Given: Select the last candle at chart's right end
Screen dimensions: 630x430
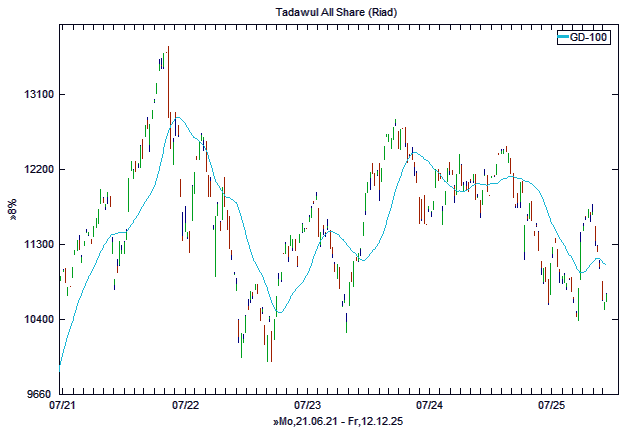Looking at the screenshot, I should (606, 298).
